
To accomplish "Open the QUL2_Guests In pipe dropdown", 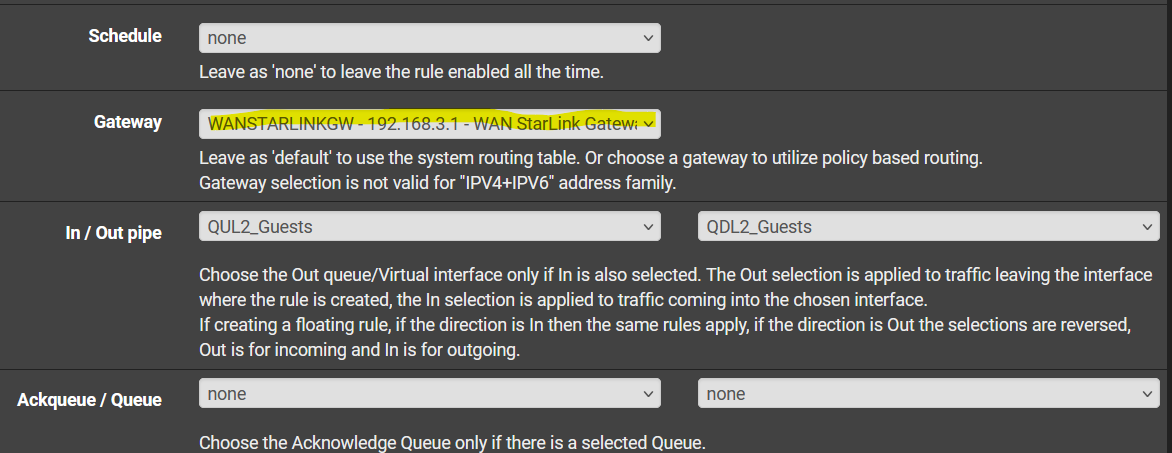I will tap(430, 226).
